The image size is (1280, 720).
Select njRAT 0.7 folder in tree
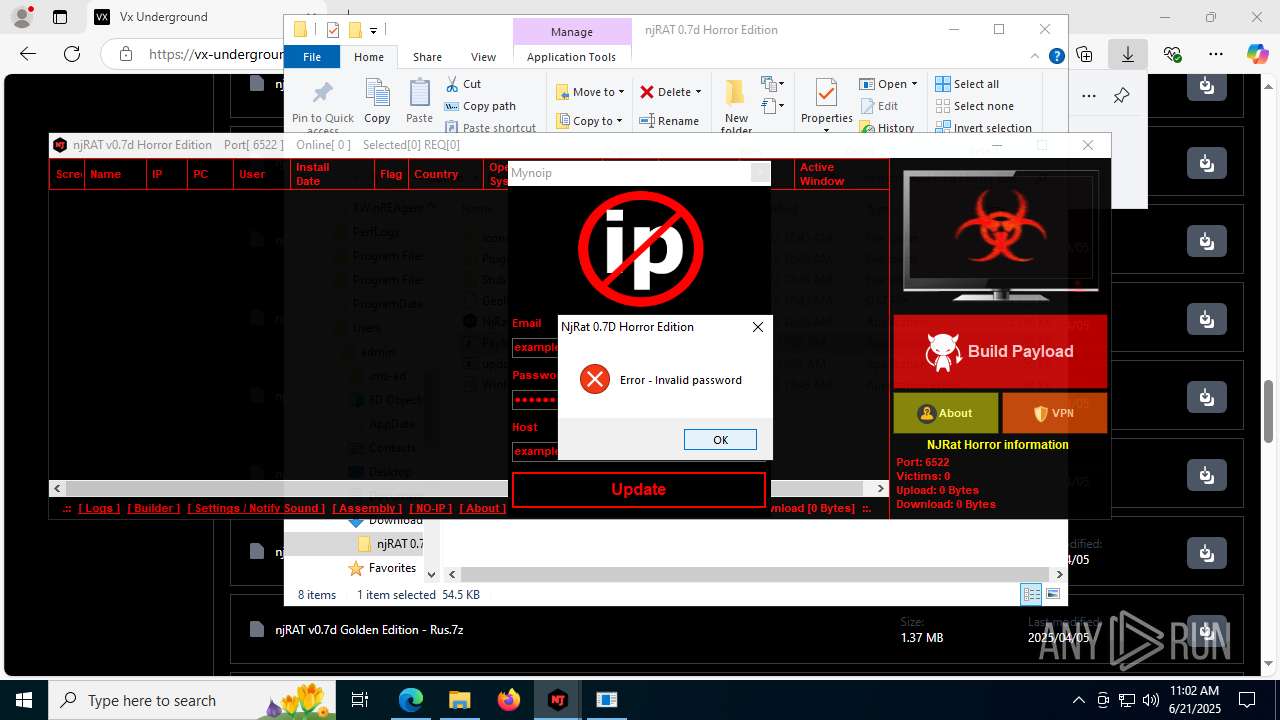coord(390,544)
